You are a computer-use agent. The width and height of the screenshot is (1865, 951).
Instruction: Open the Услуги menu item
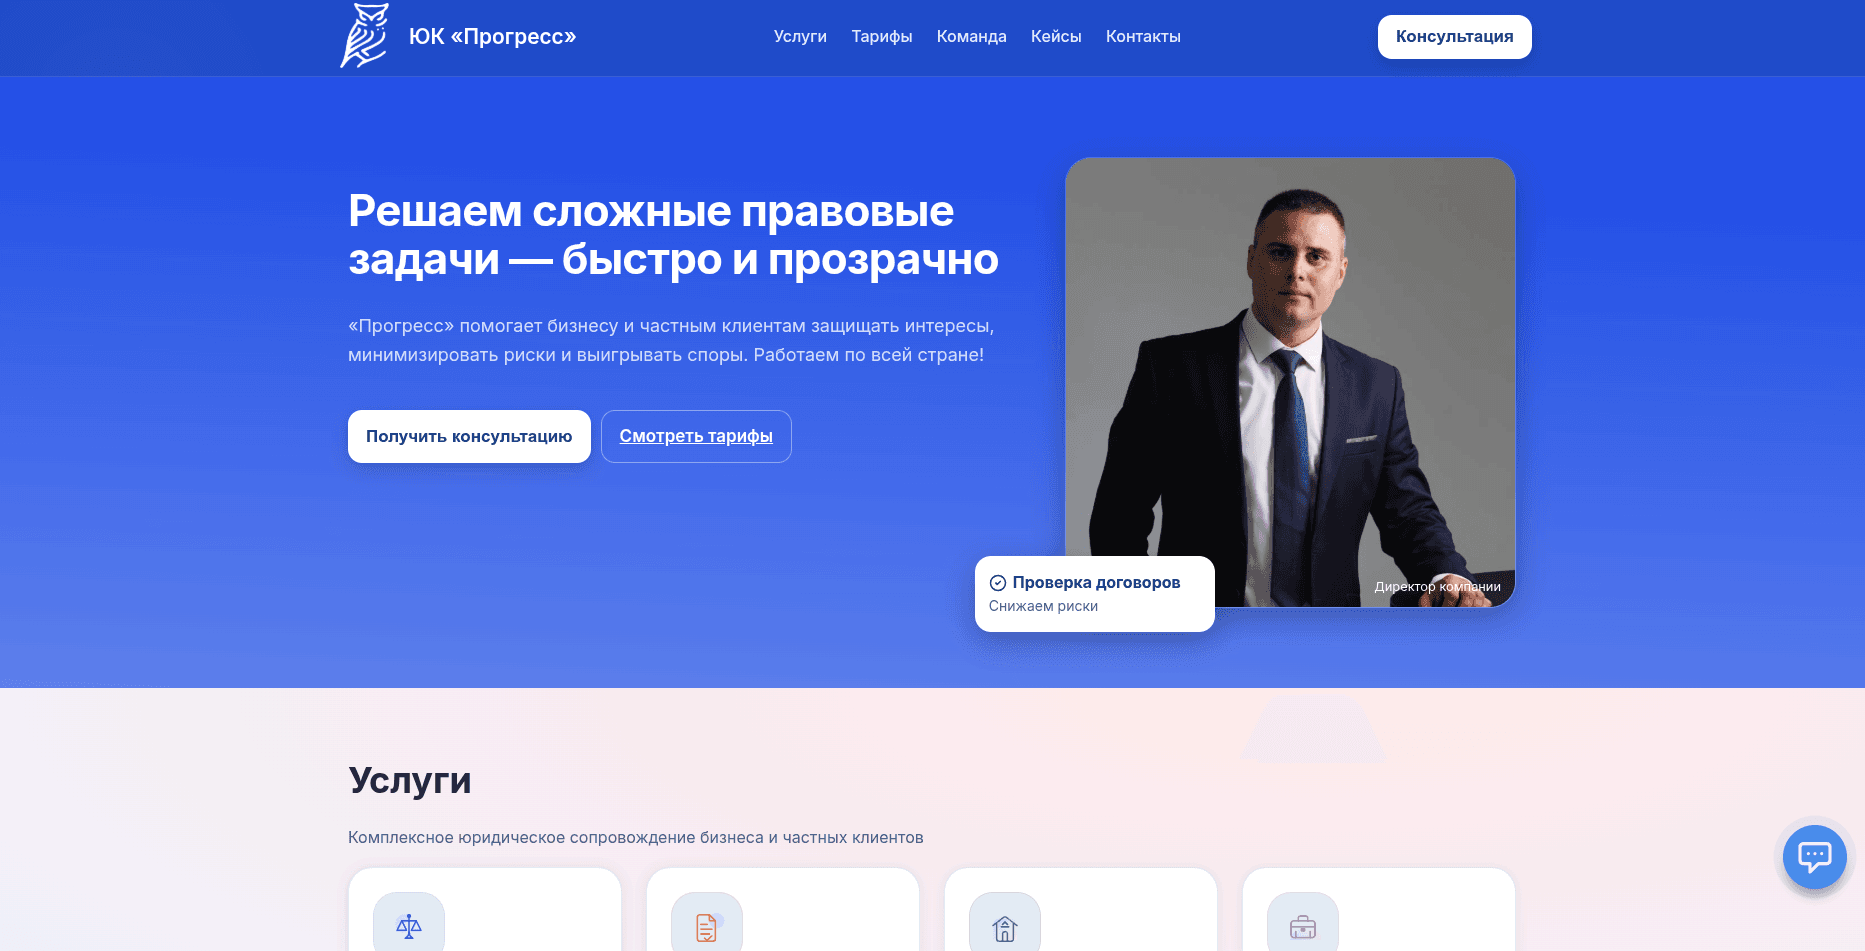[800, 36]
